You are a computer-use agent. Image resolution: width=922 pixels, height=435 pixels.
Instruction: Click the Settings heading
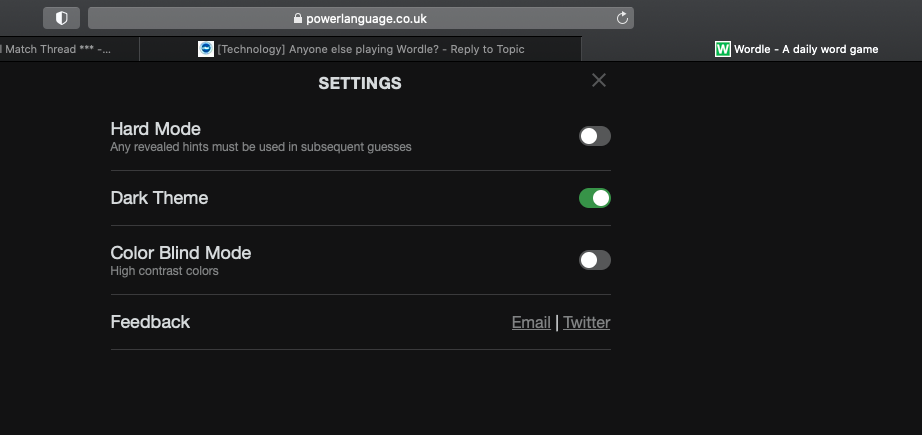coord(360,83)
